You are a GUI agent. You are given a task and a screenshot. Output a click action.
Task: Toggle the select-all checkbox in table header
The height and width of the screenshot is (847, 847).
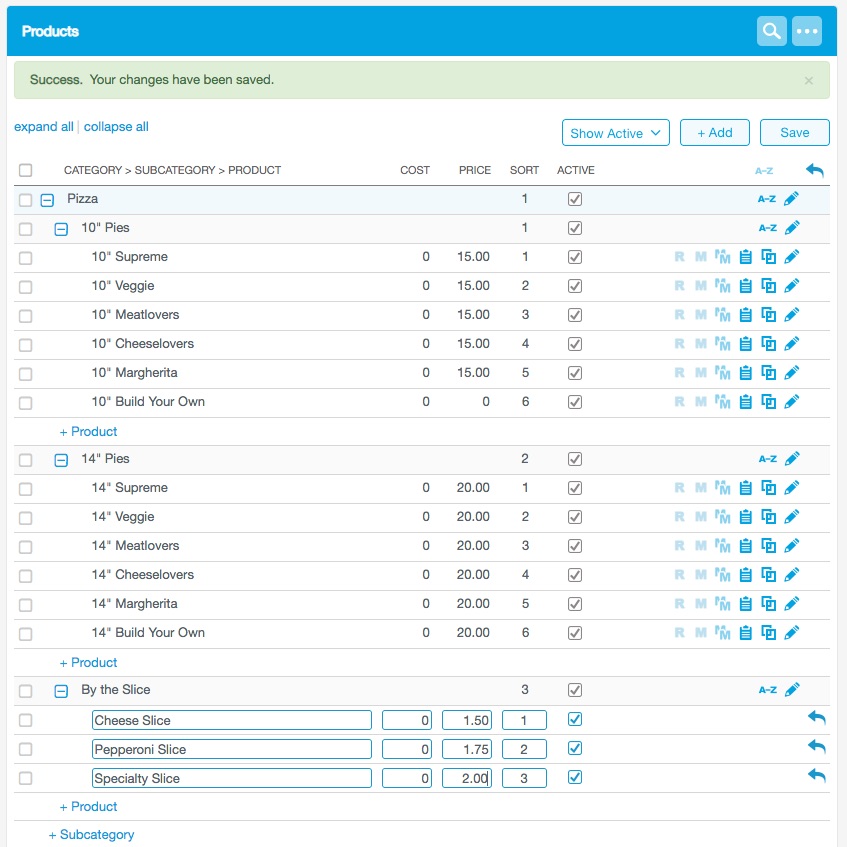[25, 171]
